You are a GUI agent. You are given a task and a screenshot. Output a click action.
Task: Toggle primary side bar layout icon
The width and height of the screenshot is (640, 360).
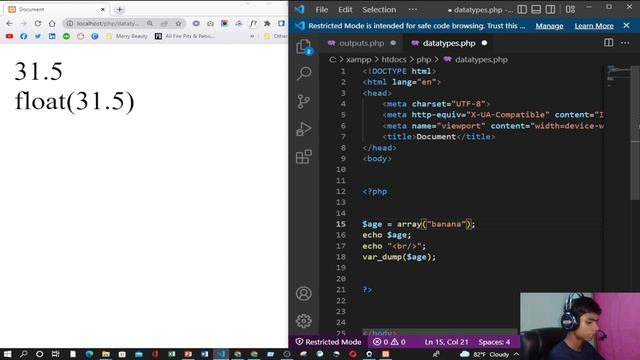tap(522, 9)
